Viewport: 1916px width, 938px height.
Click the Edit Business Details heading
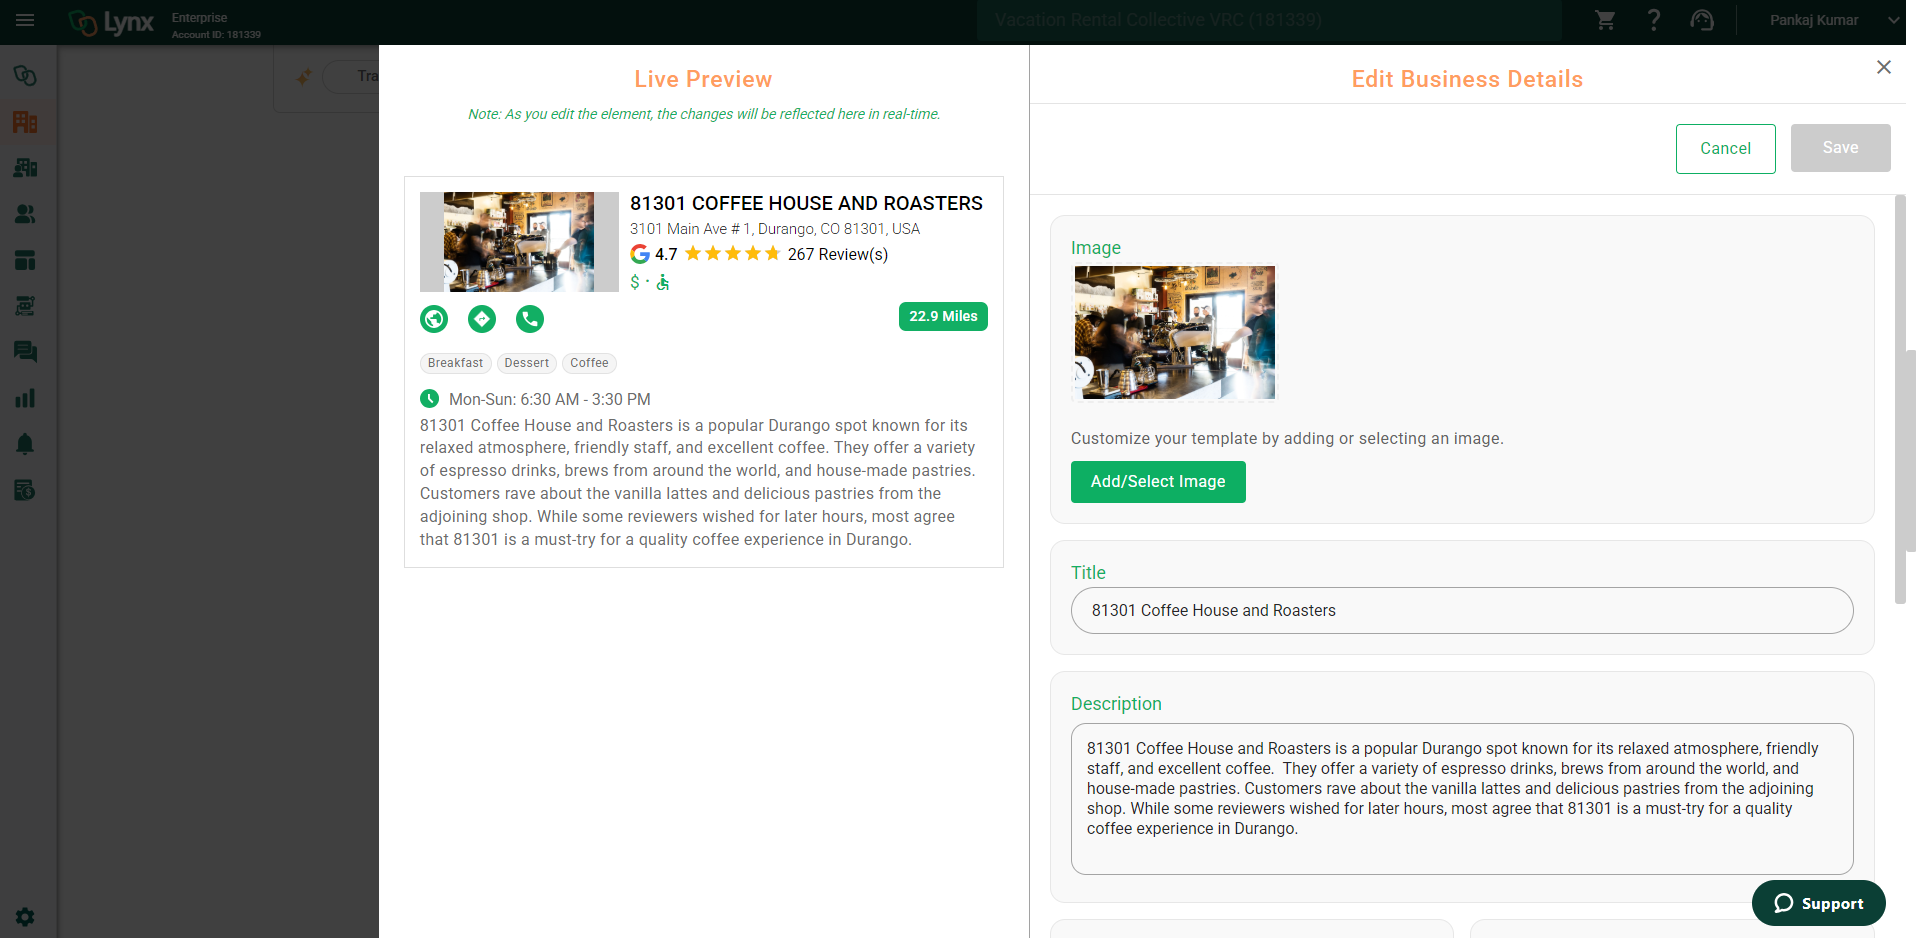[x=1467, y=79]
